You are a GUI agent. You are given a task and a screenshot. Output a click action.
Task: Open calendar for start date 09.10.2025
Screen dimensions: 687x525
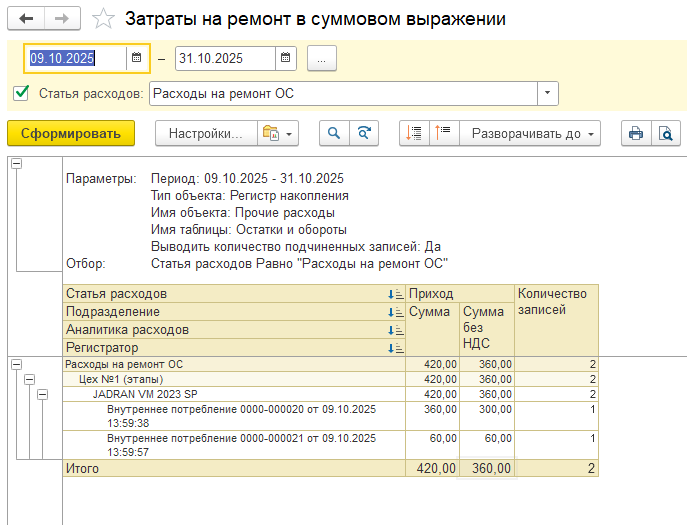137,58
